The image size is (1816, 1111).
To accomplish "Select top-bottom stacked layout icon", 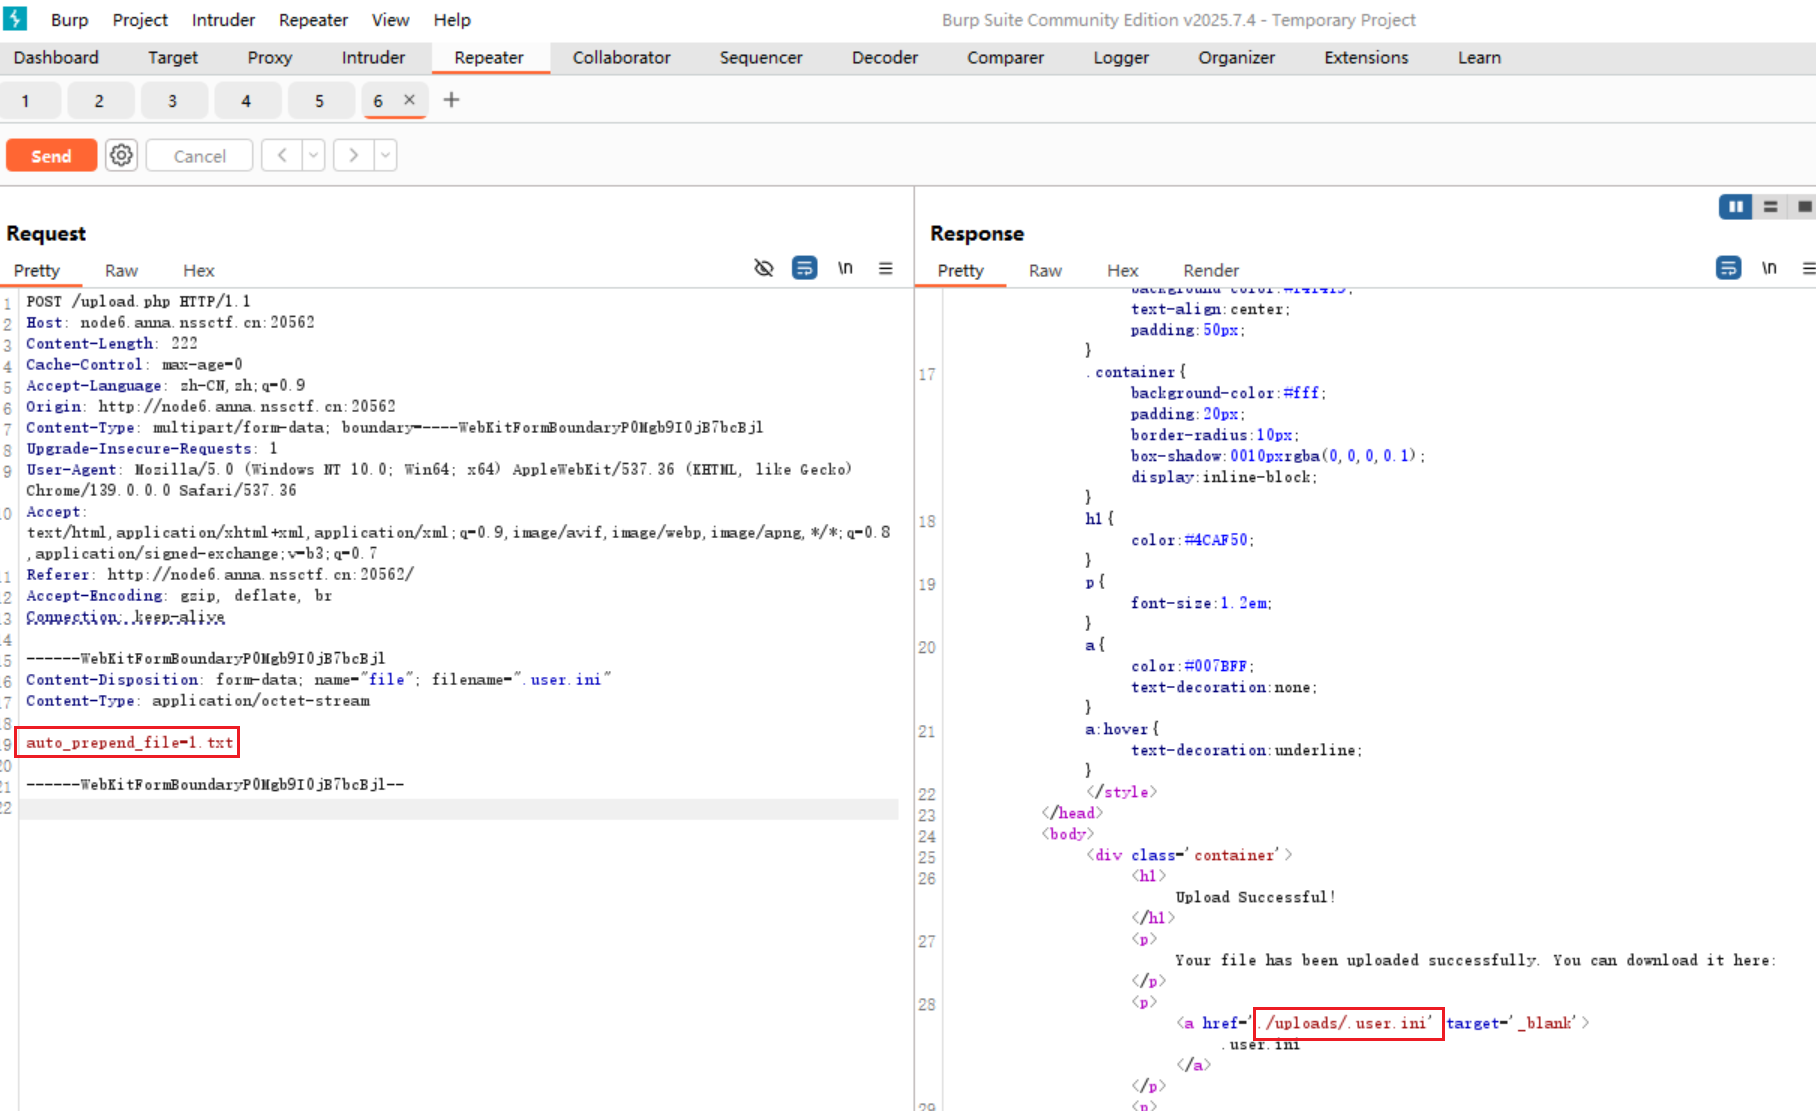I will point(1770,207).
